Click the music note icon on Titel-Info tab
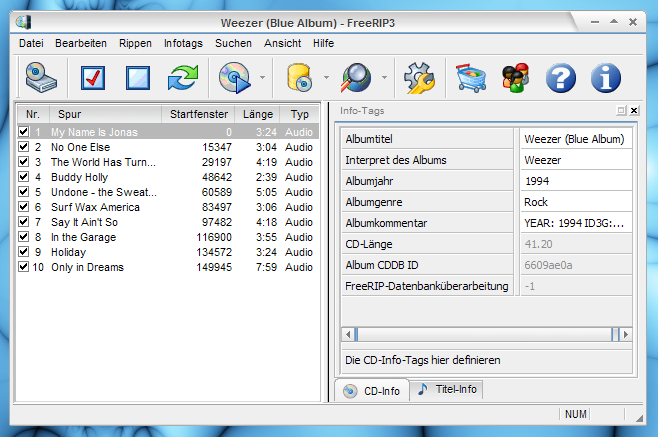Image resolution: width=658 pixels, height=437 pixels. coord(423,389)
